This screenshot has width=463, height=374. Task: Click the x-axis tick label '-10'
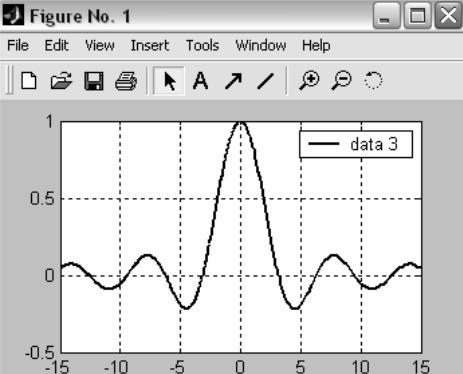click(x=116, y=367)
